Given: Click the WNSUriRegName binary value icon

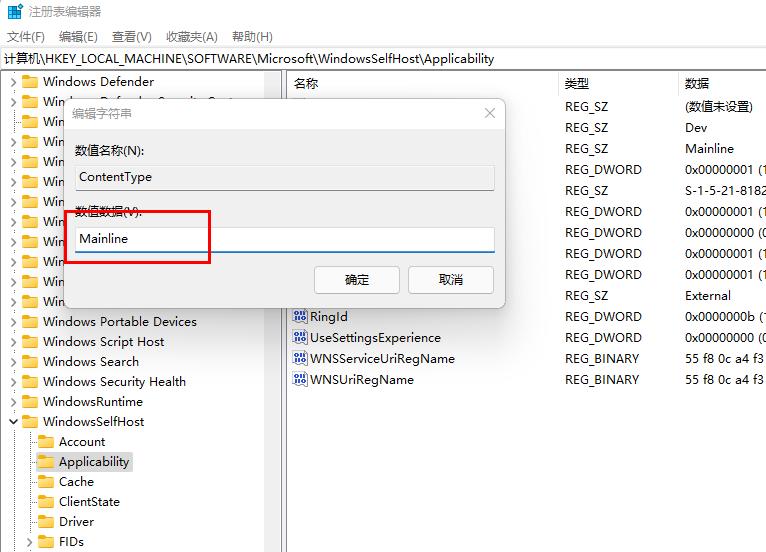Looking at the screenshot, I should 299,380.
